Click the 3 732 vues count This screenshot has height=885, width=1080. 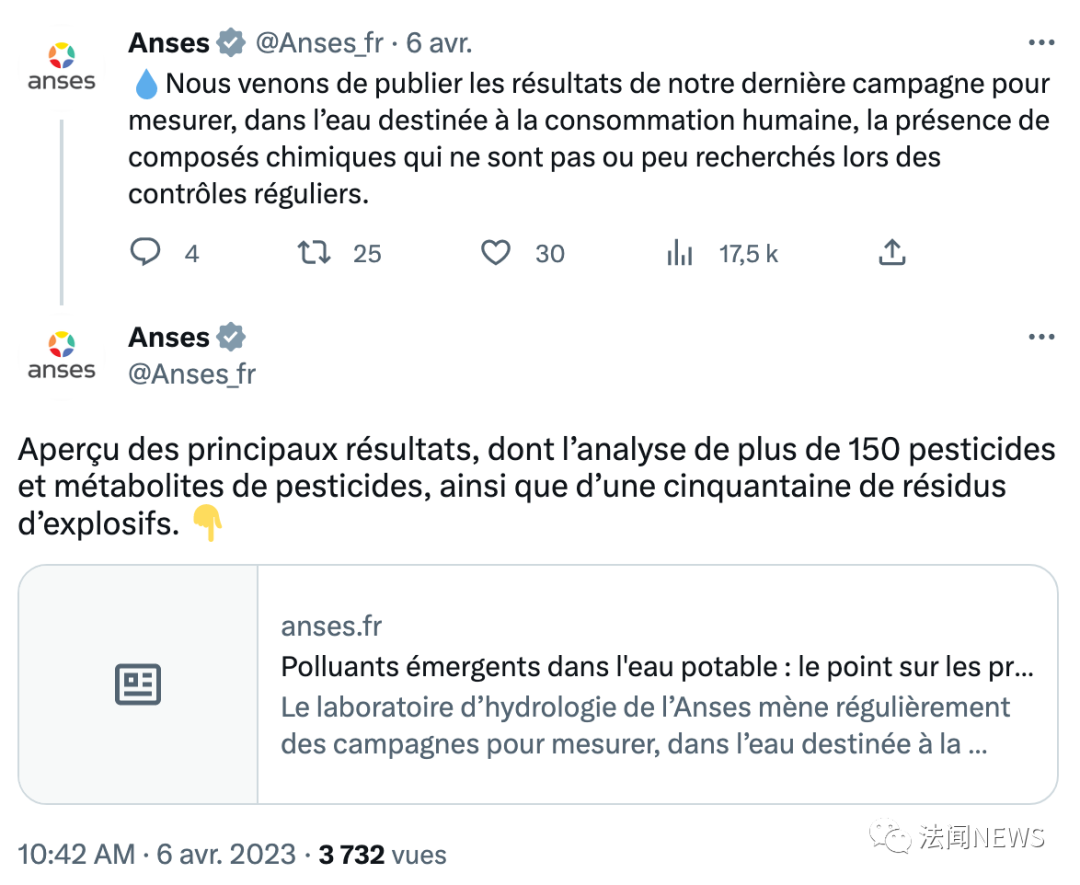coord(382,855)
